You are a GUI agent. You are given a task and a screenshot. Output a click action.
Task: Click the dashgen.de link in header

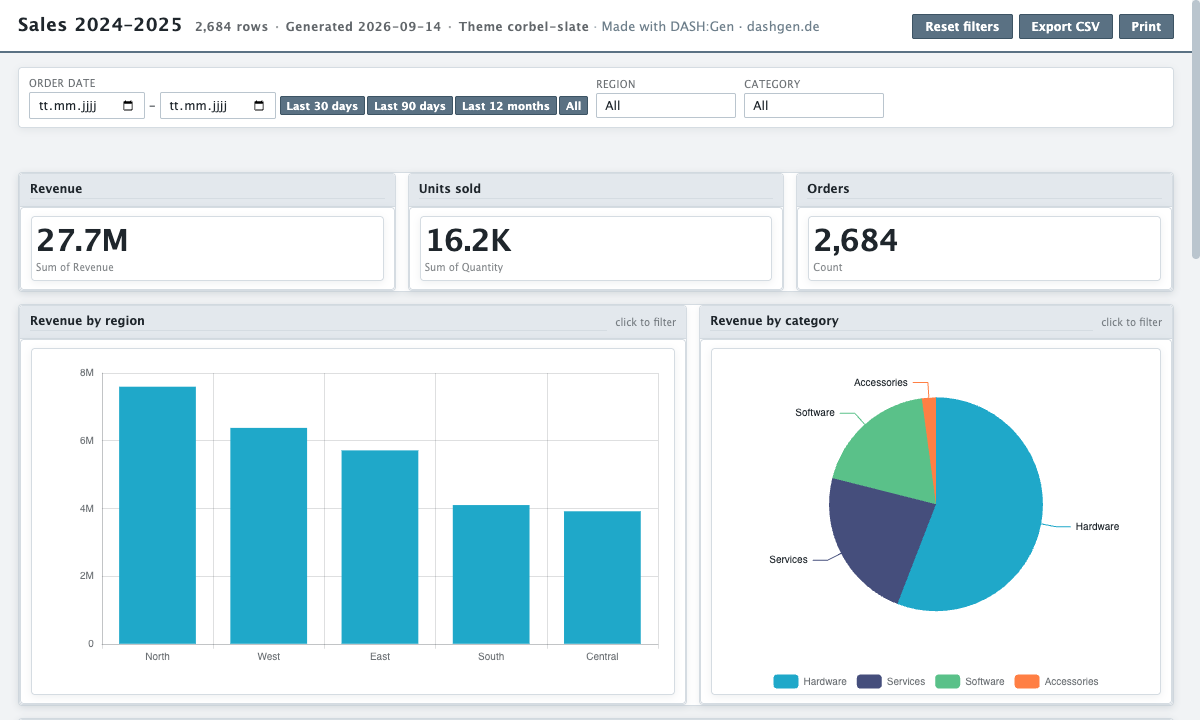coord(783,27)
